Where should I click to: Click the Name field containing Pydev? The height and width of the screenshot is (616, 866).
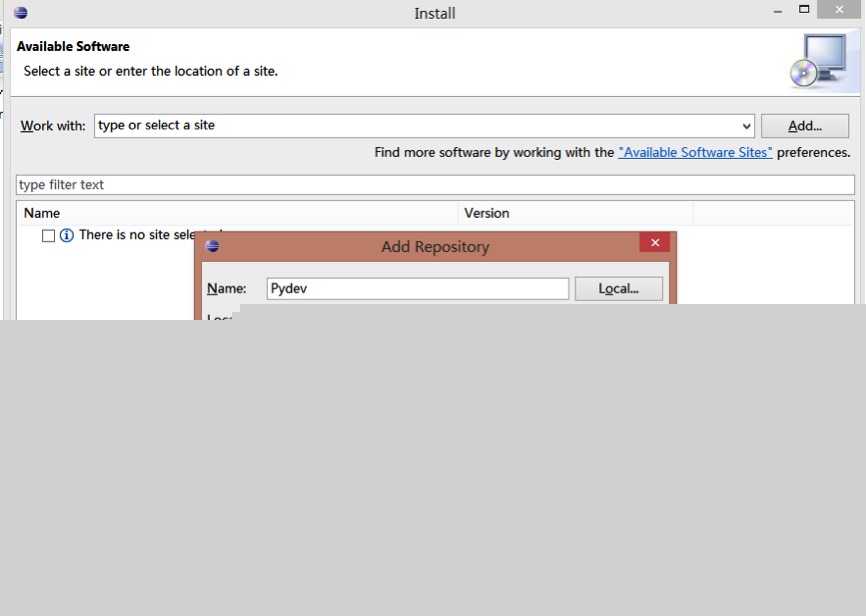point(418,289)
